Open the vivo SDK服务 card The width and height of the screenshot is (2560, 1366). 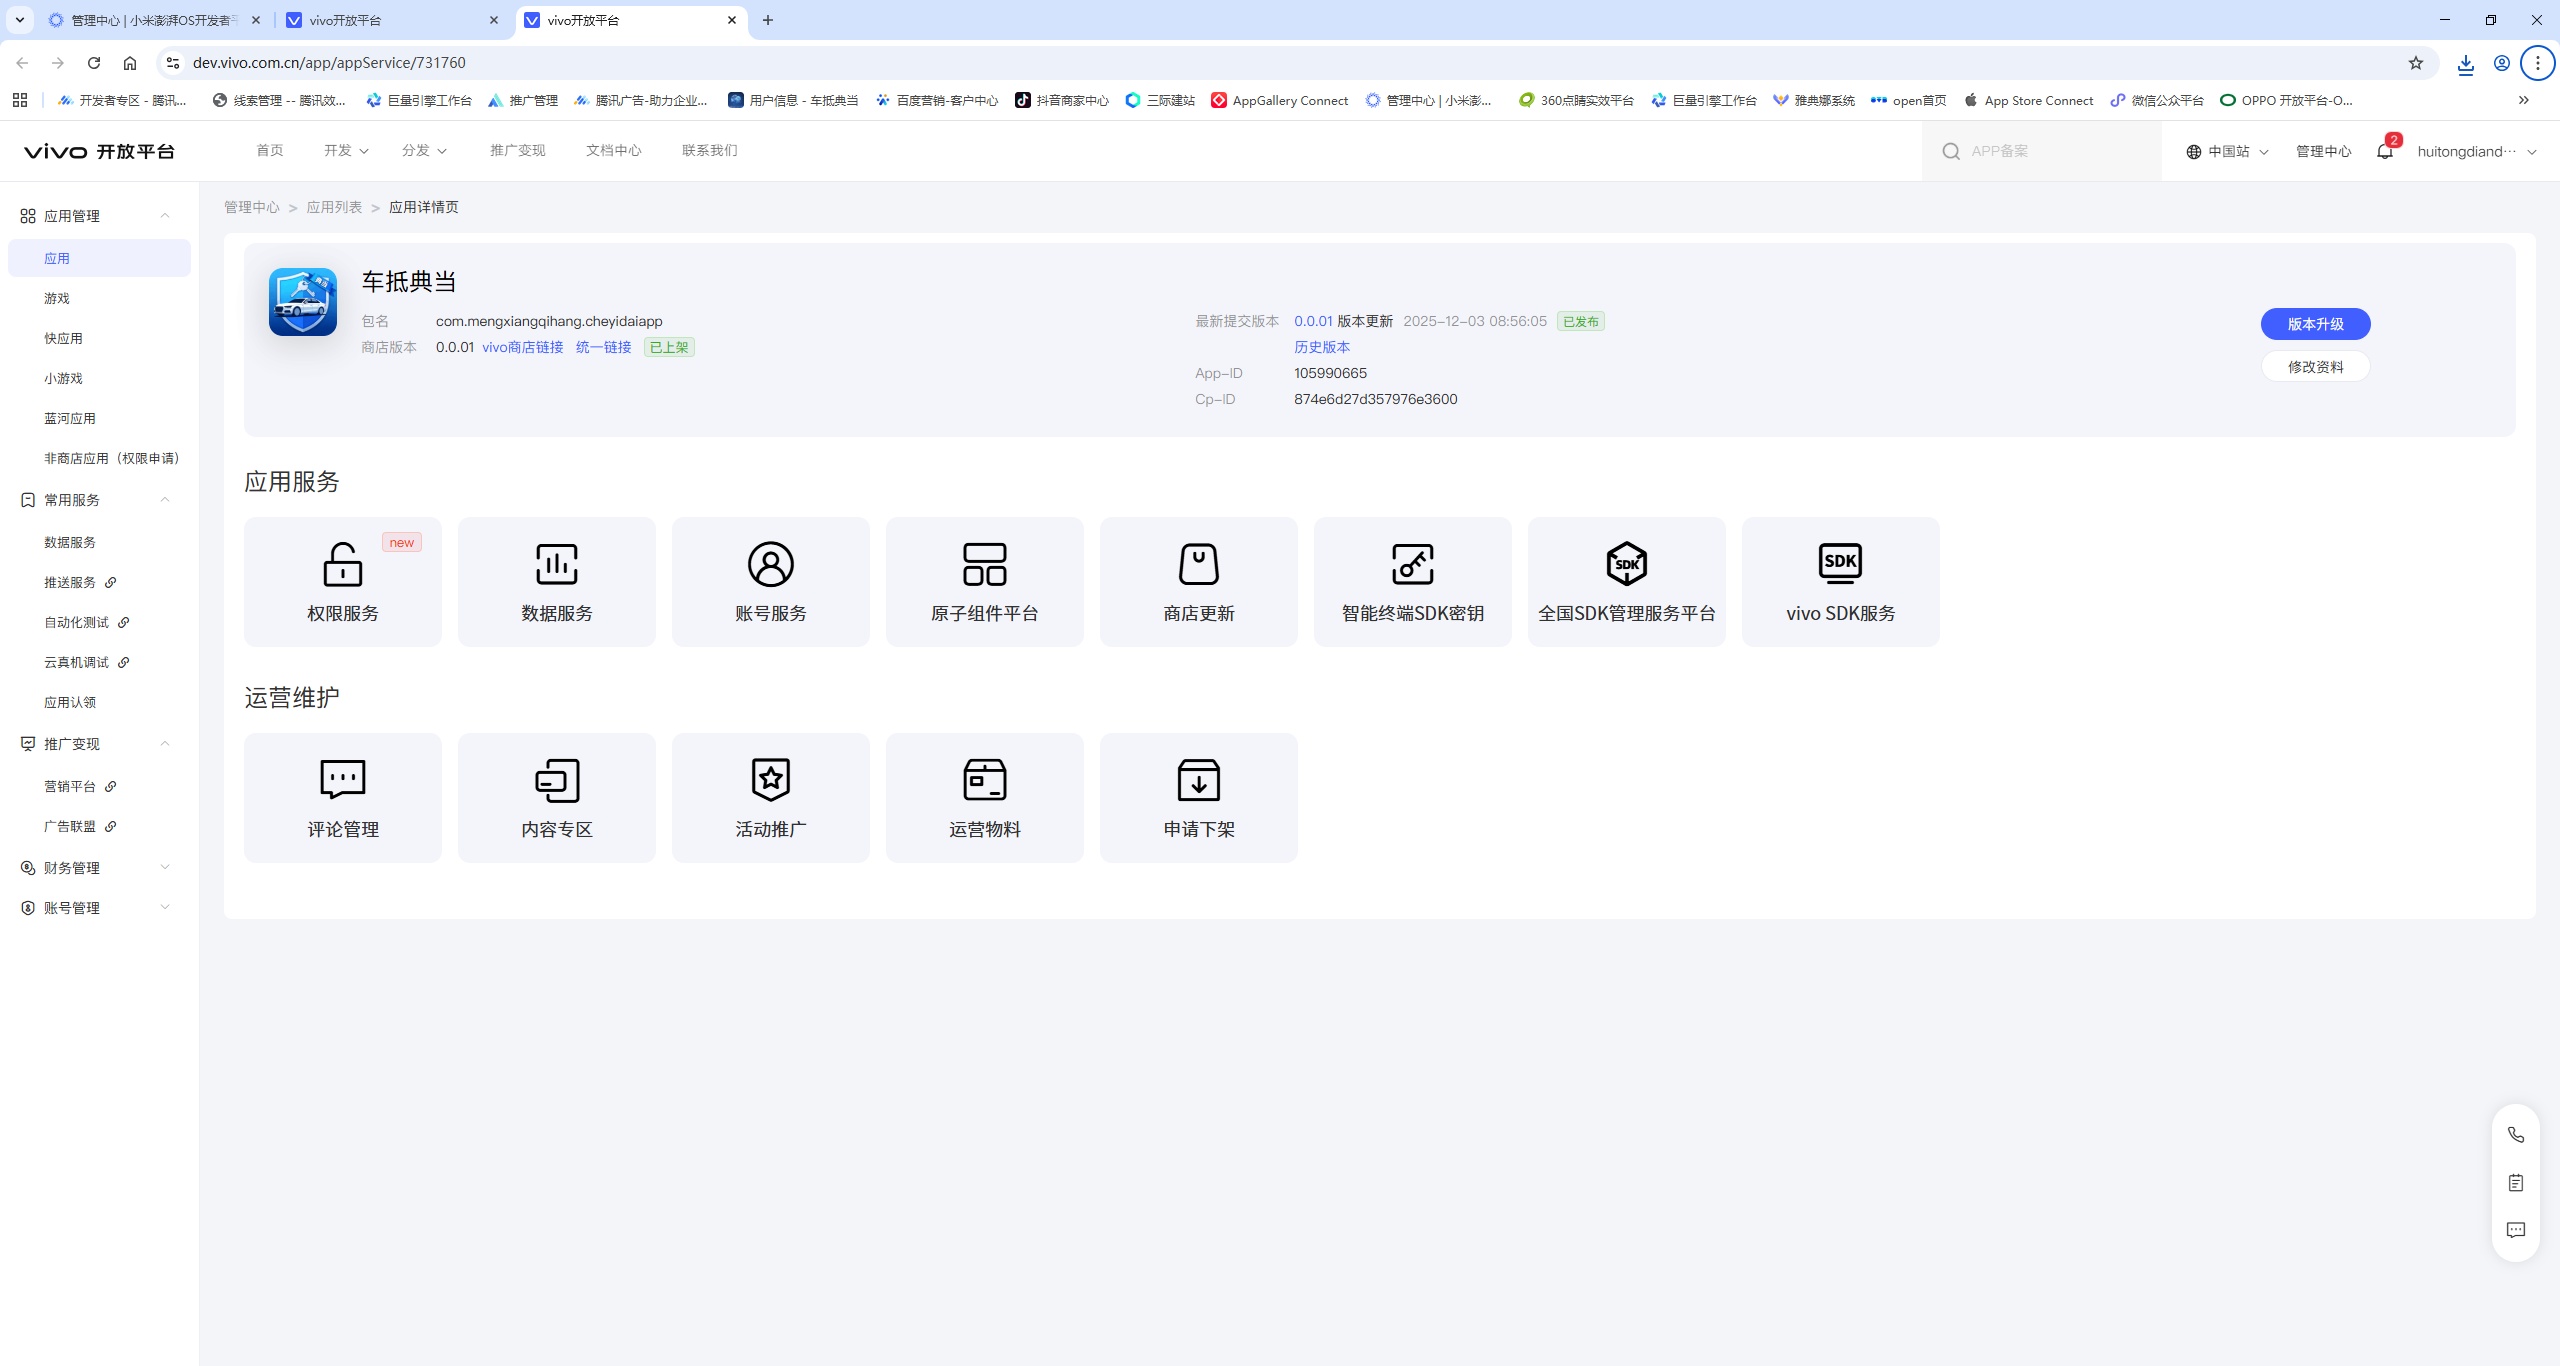point(1839,581)
